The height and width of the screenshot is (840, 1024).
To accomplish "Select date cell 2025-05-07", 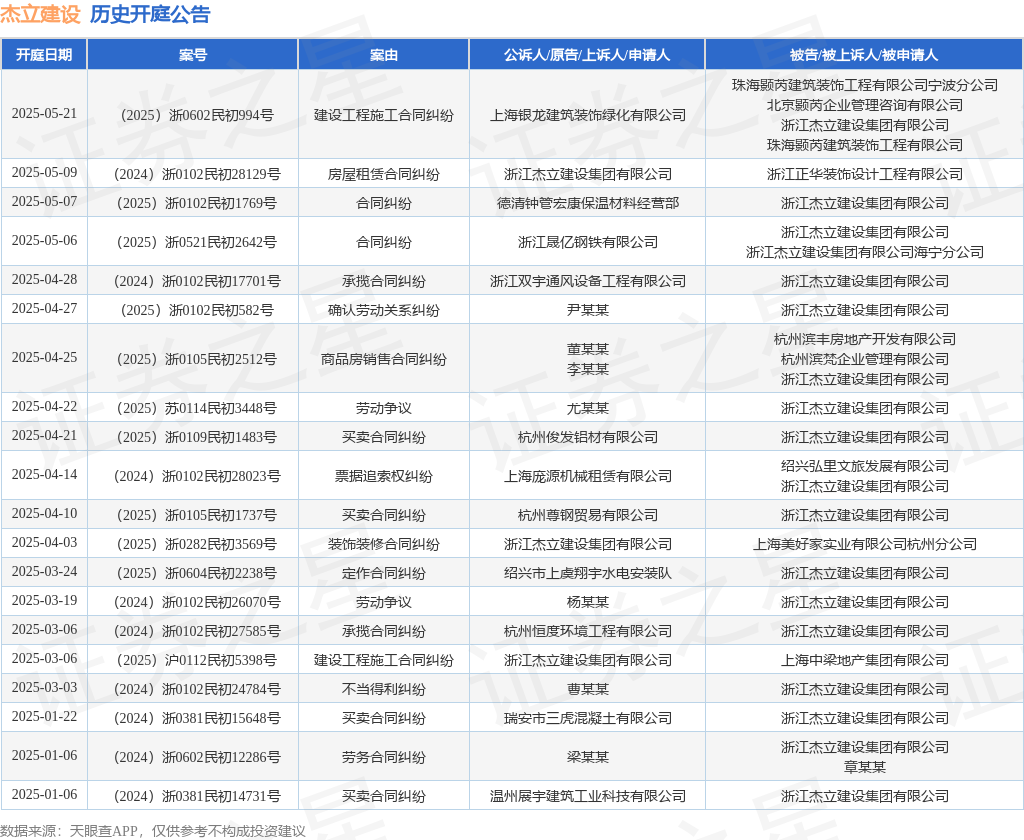I will pos(44,202).
